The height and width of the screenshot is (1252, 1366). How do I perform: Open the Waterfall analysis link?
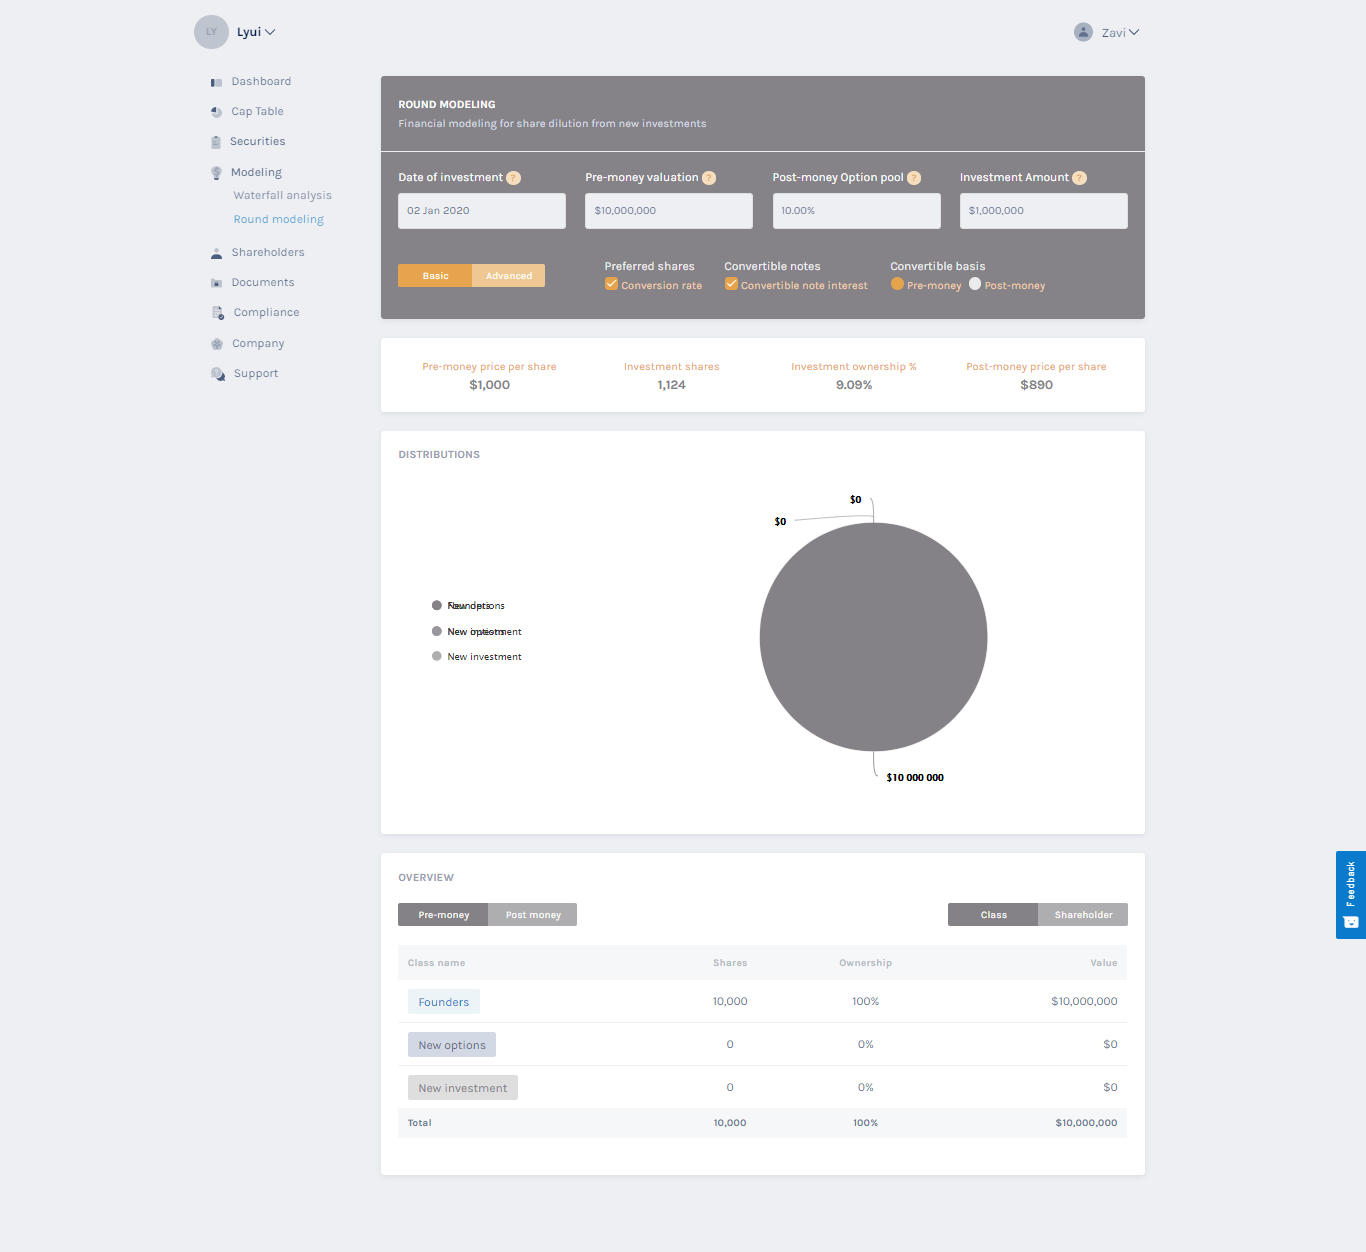click(282, 196)
